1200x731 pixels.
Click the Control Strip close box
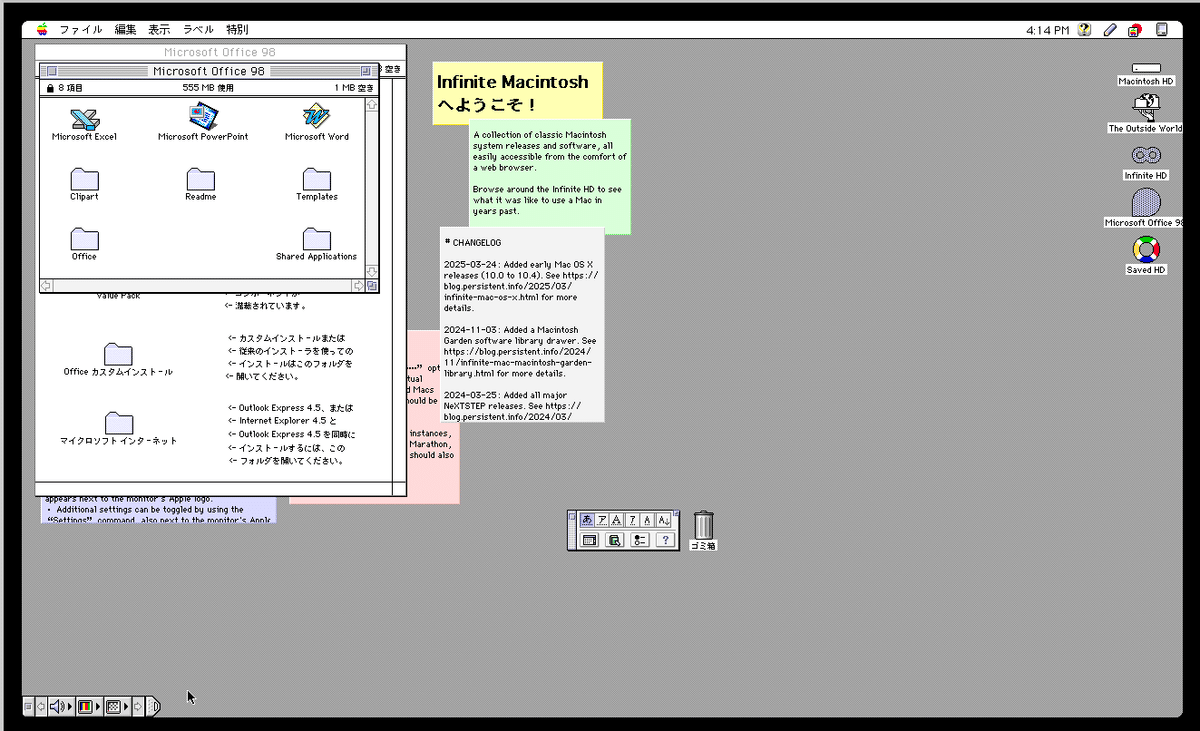coord(28,706)
